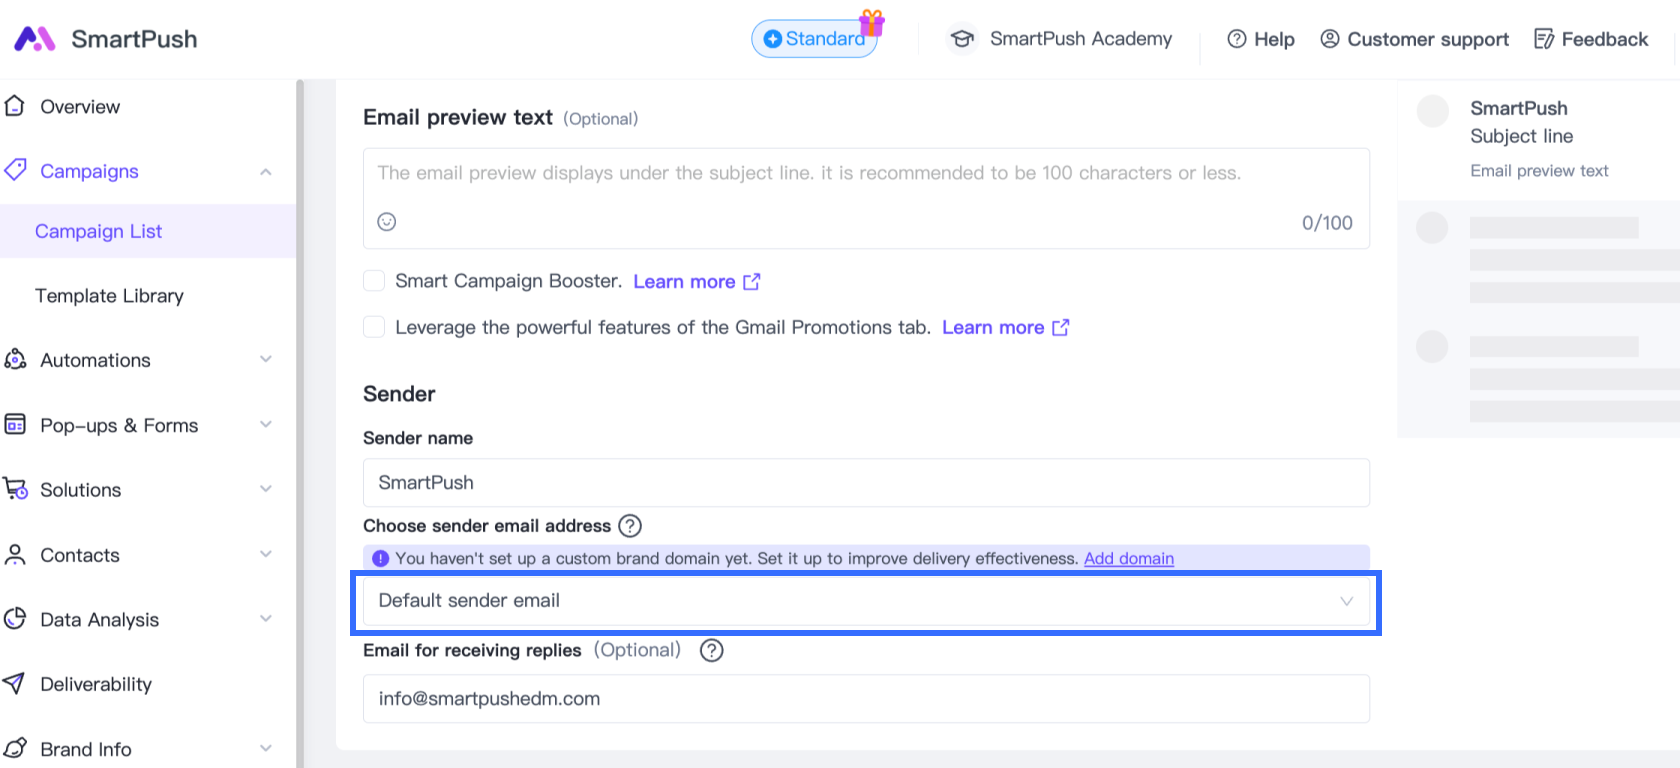This screenshot has height=768, width=1680.
Task: Expand the Contacts menu chevron
Action: (266, 555)
